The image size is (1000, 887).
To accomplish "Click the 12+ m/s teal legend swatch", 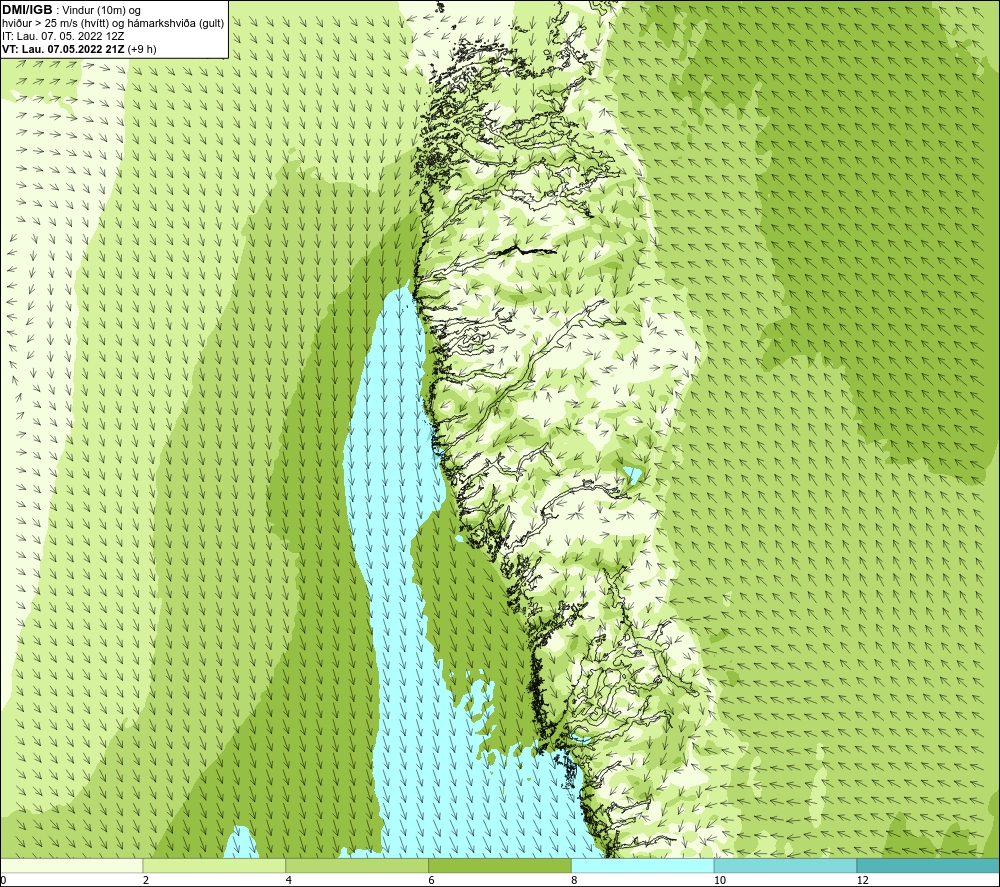I will point(929,866).
